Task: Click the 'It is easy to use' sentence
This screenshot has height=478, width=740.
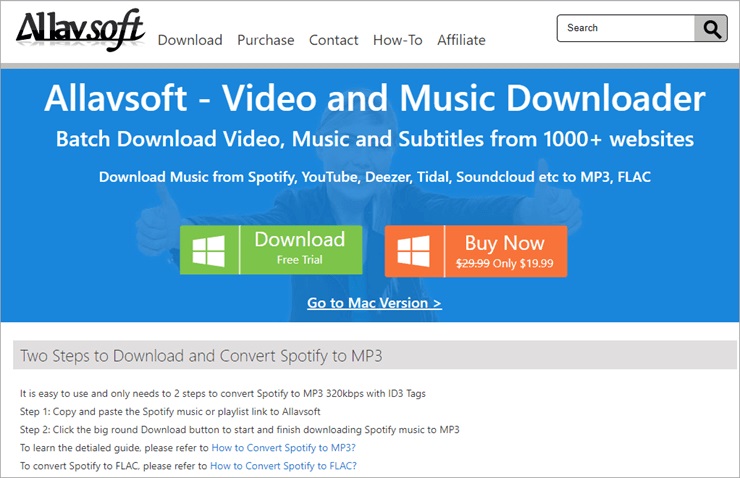Action: click(x=222, y=394)
